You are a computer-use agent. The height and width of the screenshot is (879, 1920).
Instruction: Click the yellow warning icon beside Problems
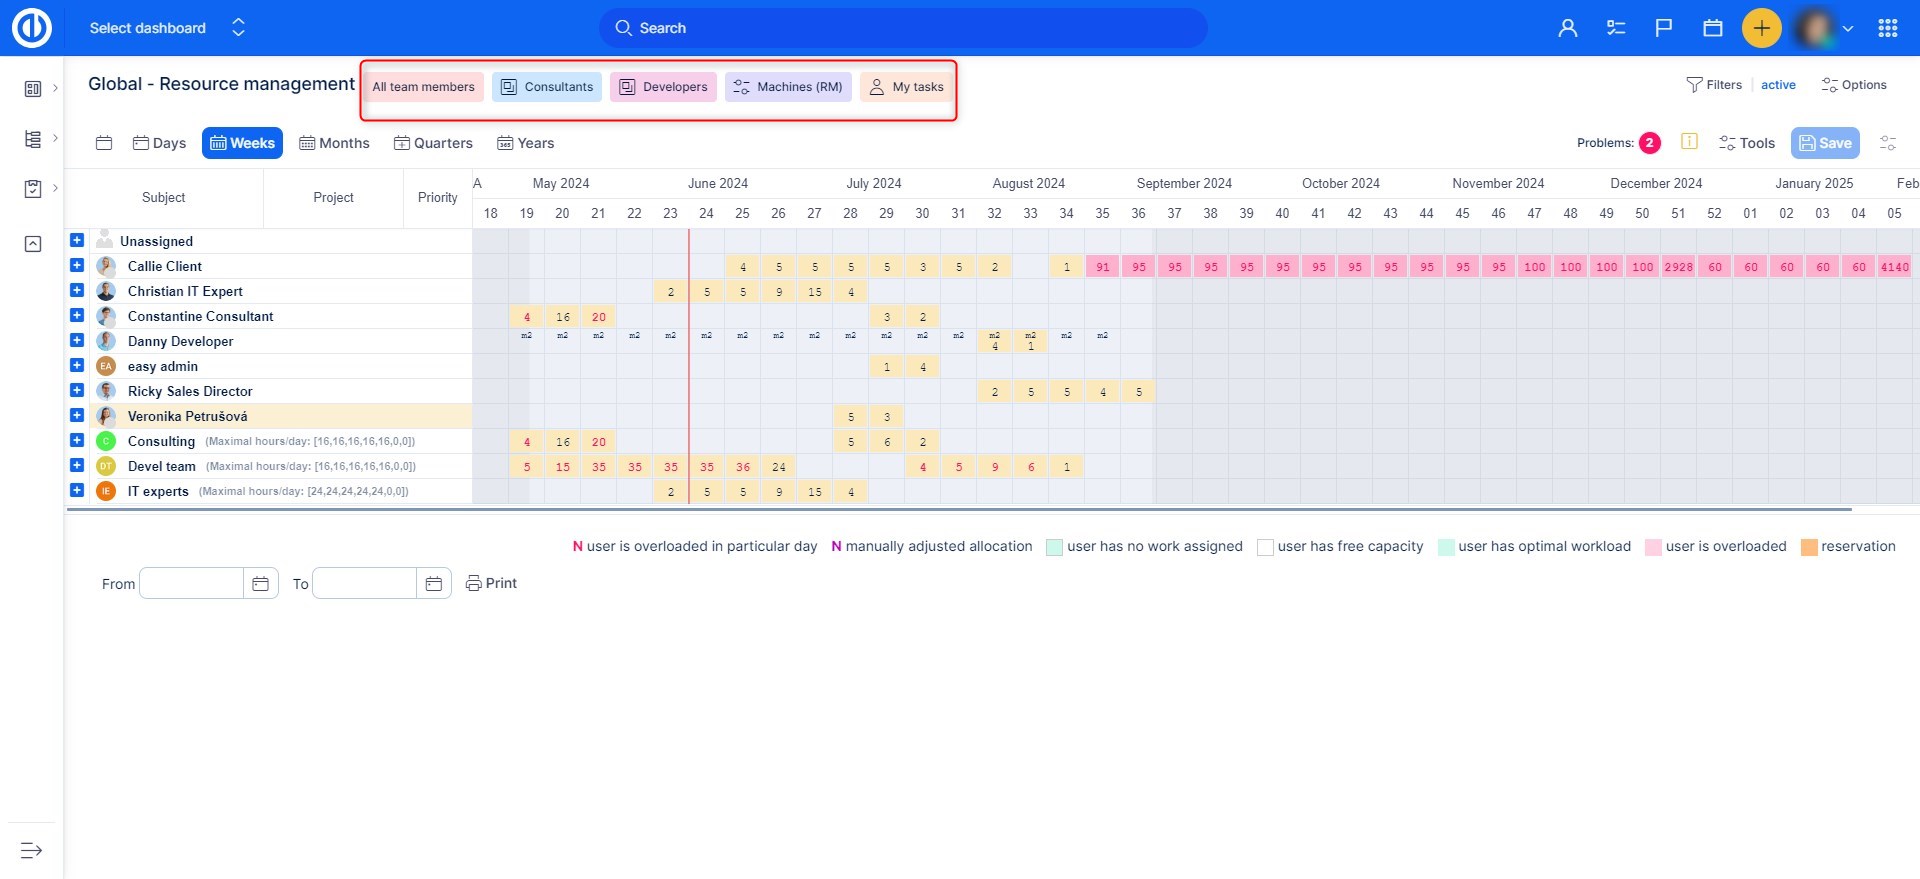point(1689,142)
